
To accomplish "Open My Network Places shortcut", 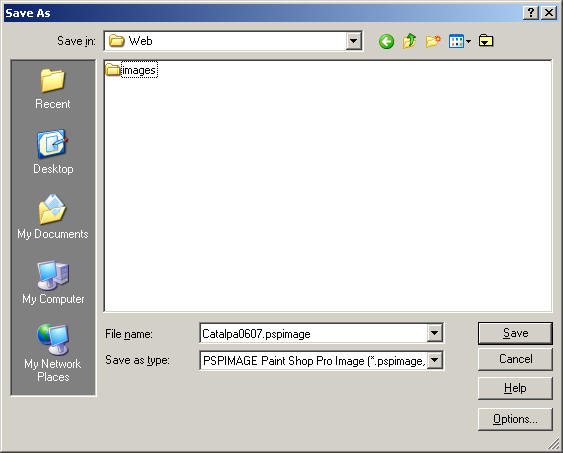I will point(53,353).
